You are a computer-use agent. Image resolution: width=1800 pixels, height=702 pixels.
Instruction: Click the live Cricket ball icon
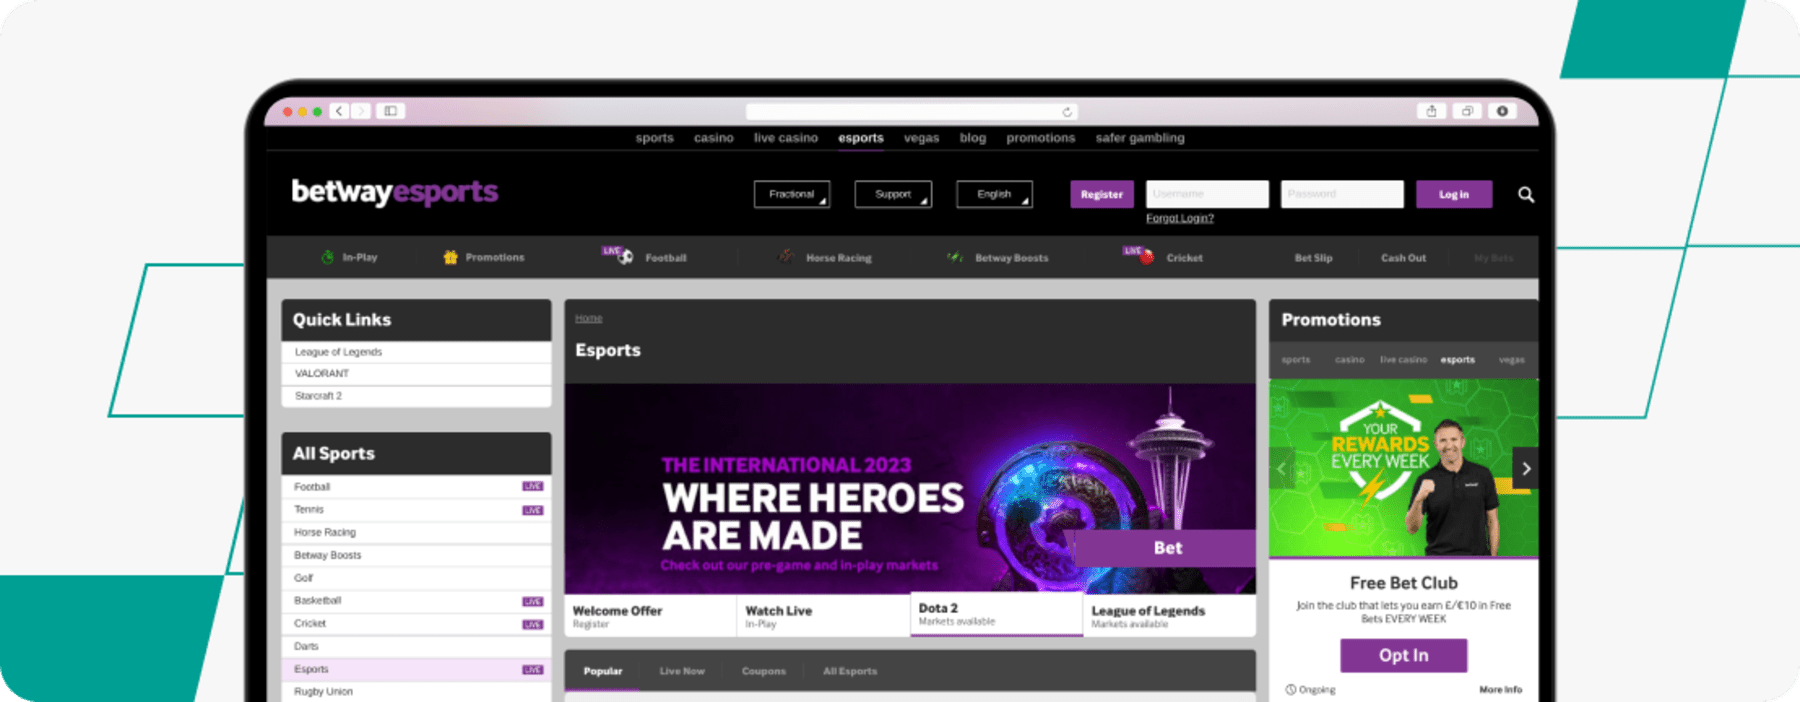[1146, 257]
